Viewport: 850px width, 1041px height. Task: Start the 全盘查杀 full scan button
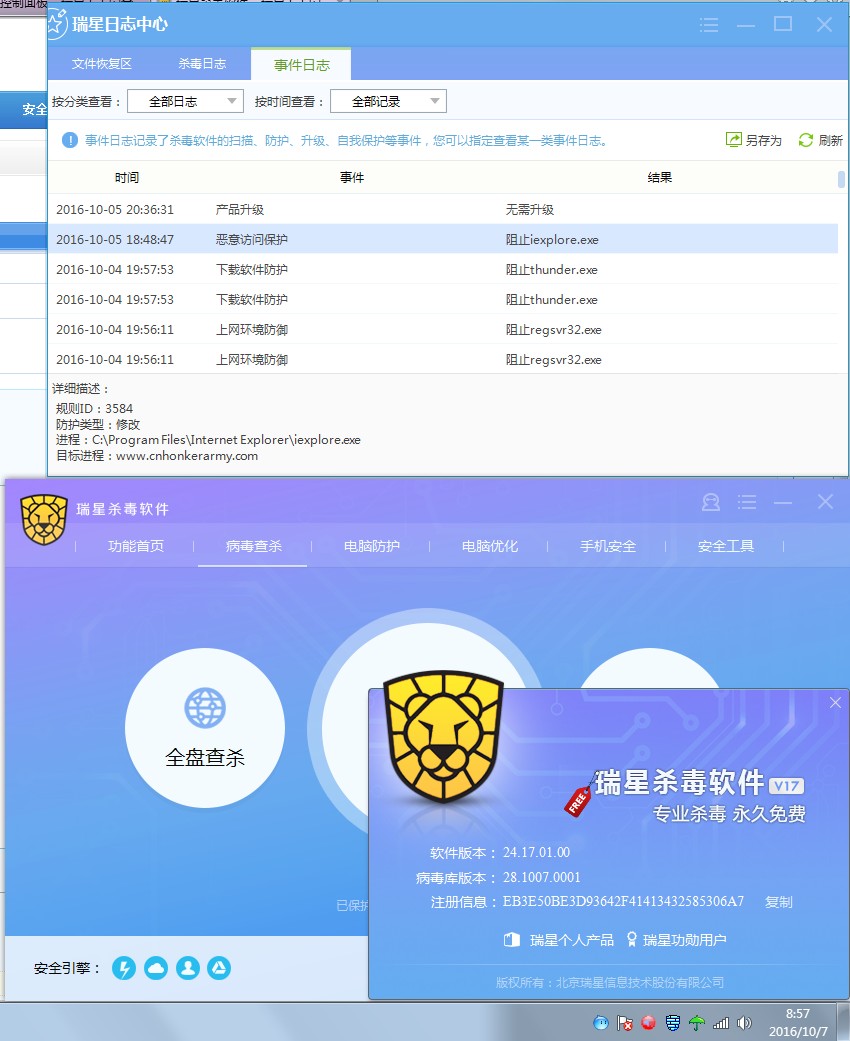click(x=205, y=728)
